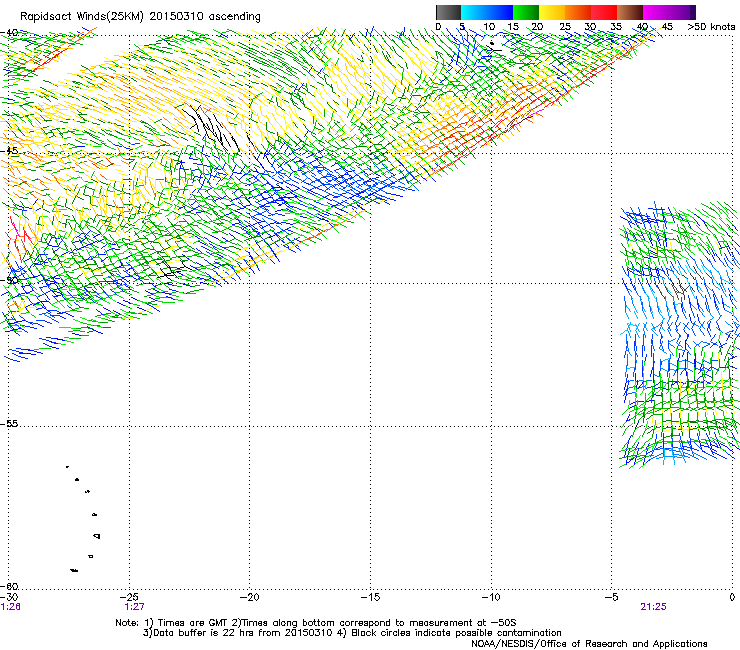Click the latitude label '-60'

pyautogui.click(x=10, y=587)
